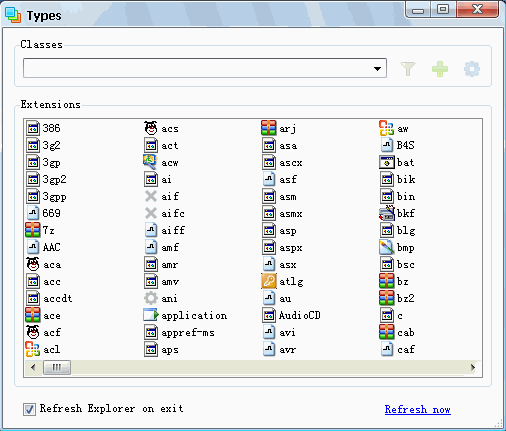Click the Refresh now link

(417, 409)
